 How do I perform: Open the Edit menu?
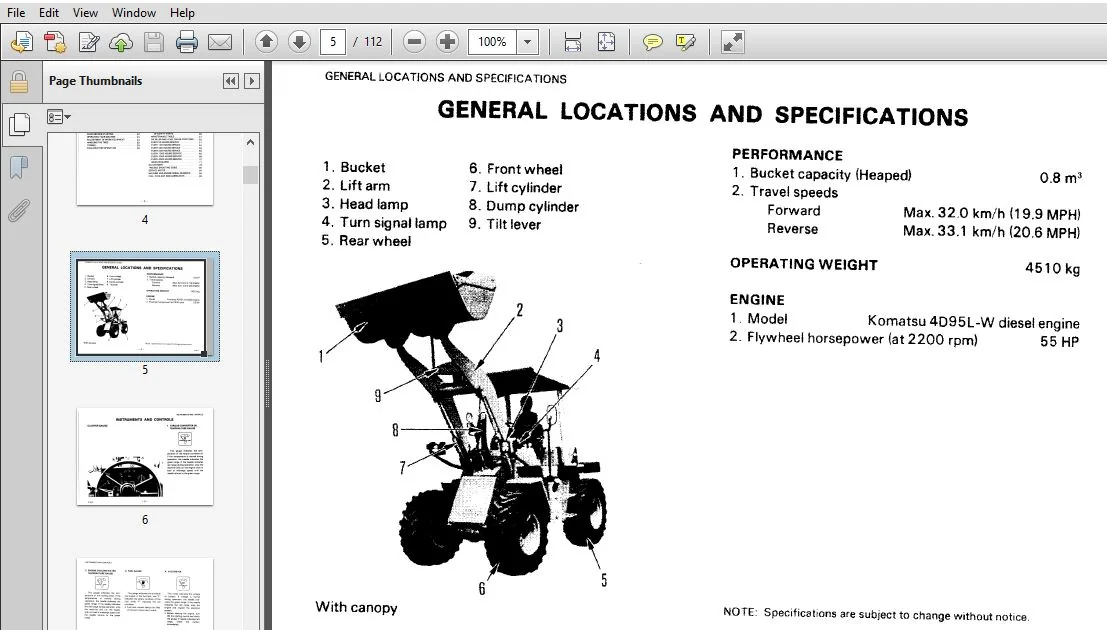point(49,13)
